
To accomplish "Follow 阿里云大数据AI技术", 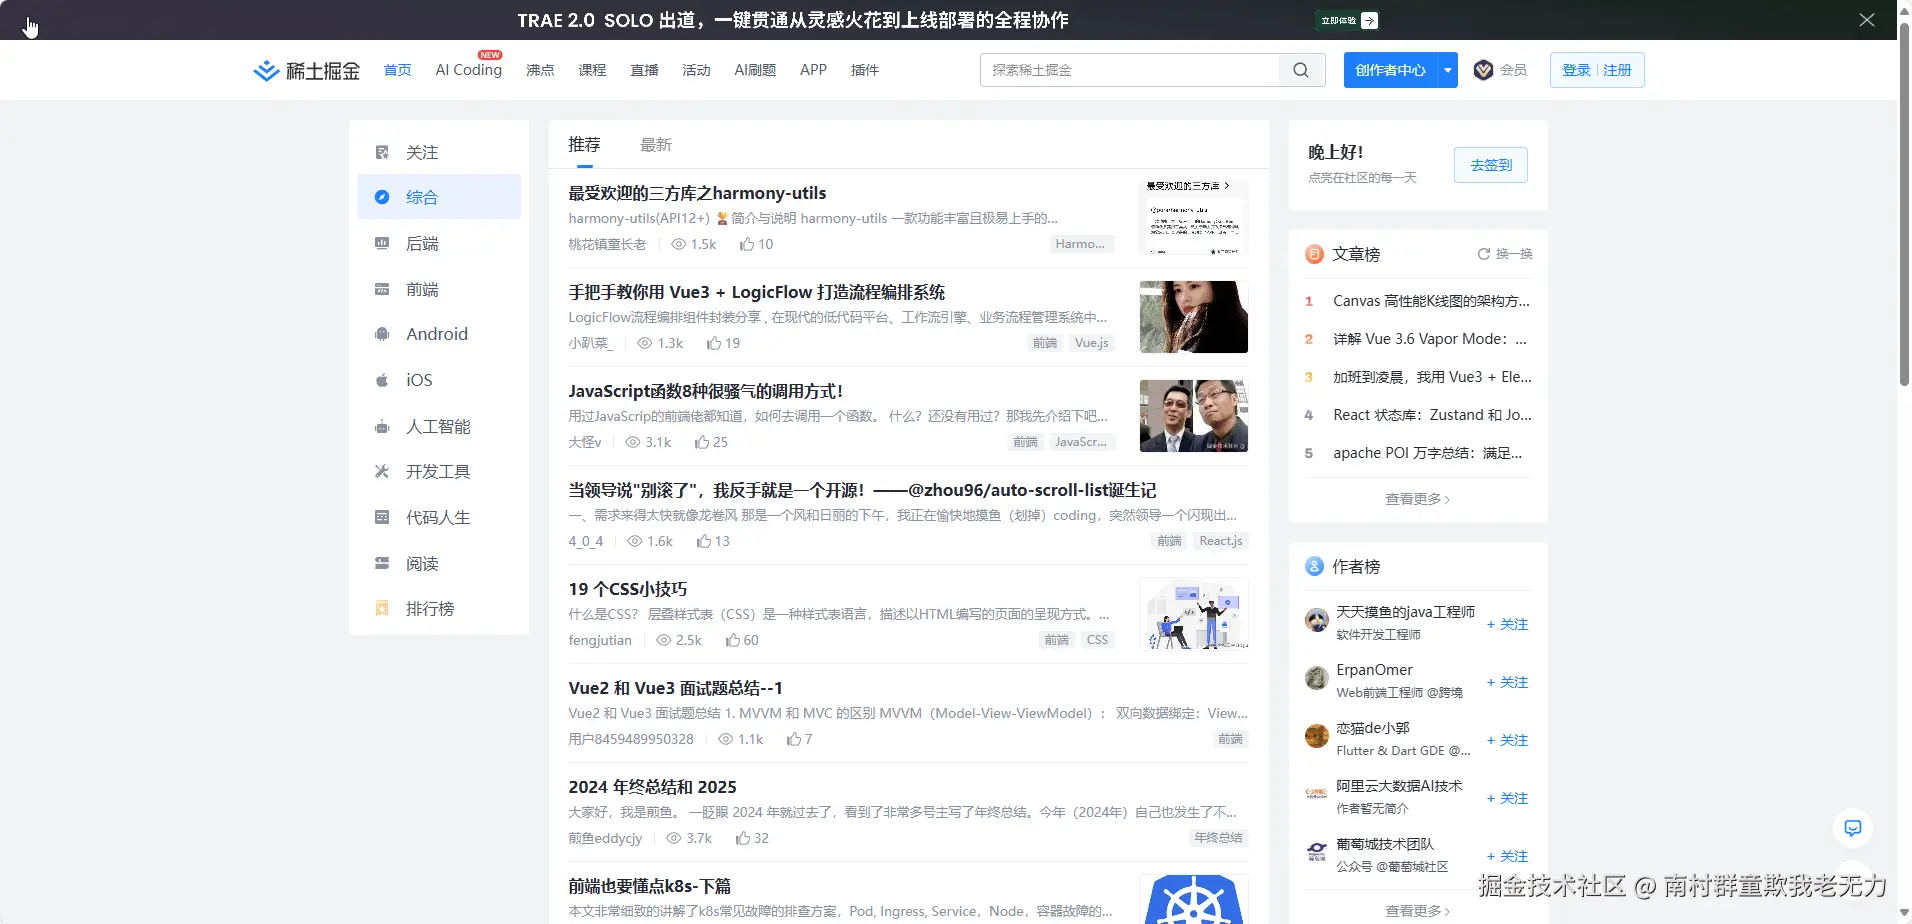I will (x=1508, y=798).
